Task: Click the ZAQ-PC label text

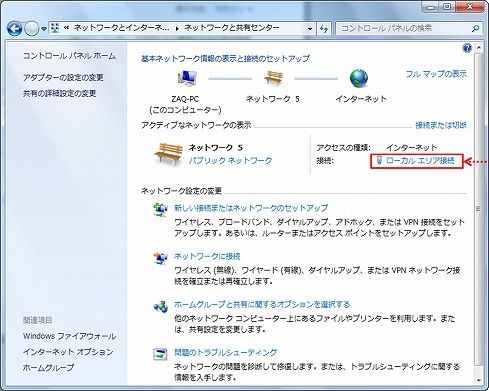Action: pos(185,99)
